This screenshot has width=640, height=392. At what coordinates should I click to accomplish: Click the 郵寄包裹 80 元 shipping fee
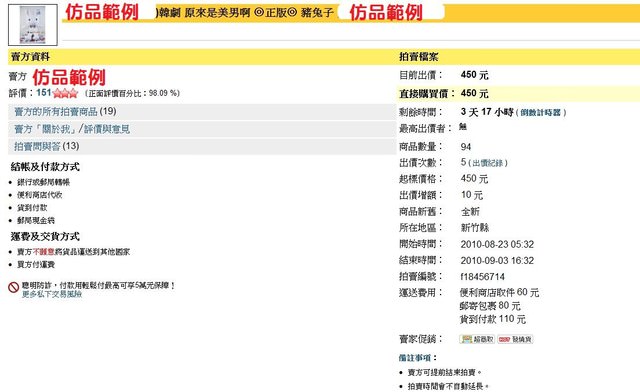pyautogui.click(x=490, y=306)
